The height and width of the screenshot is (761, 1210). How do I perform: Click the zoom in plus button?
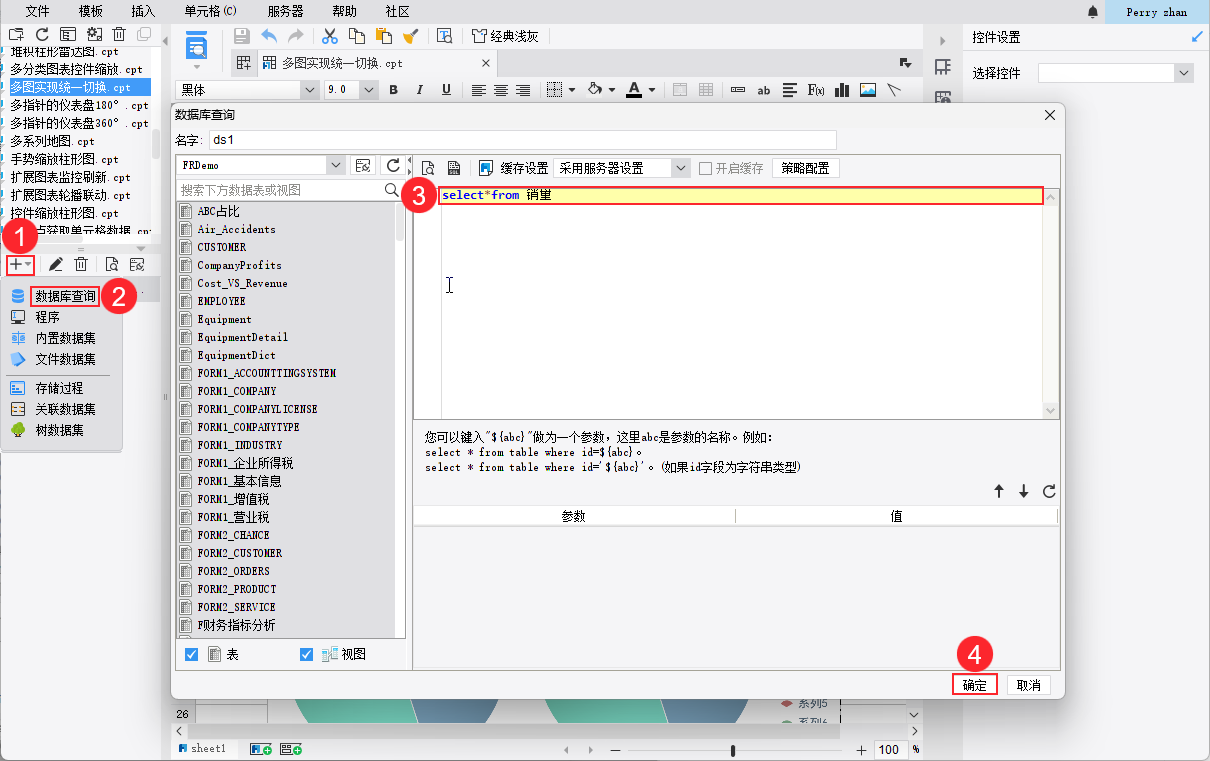point(862,750)
